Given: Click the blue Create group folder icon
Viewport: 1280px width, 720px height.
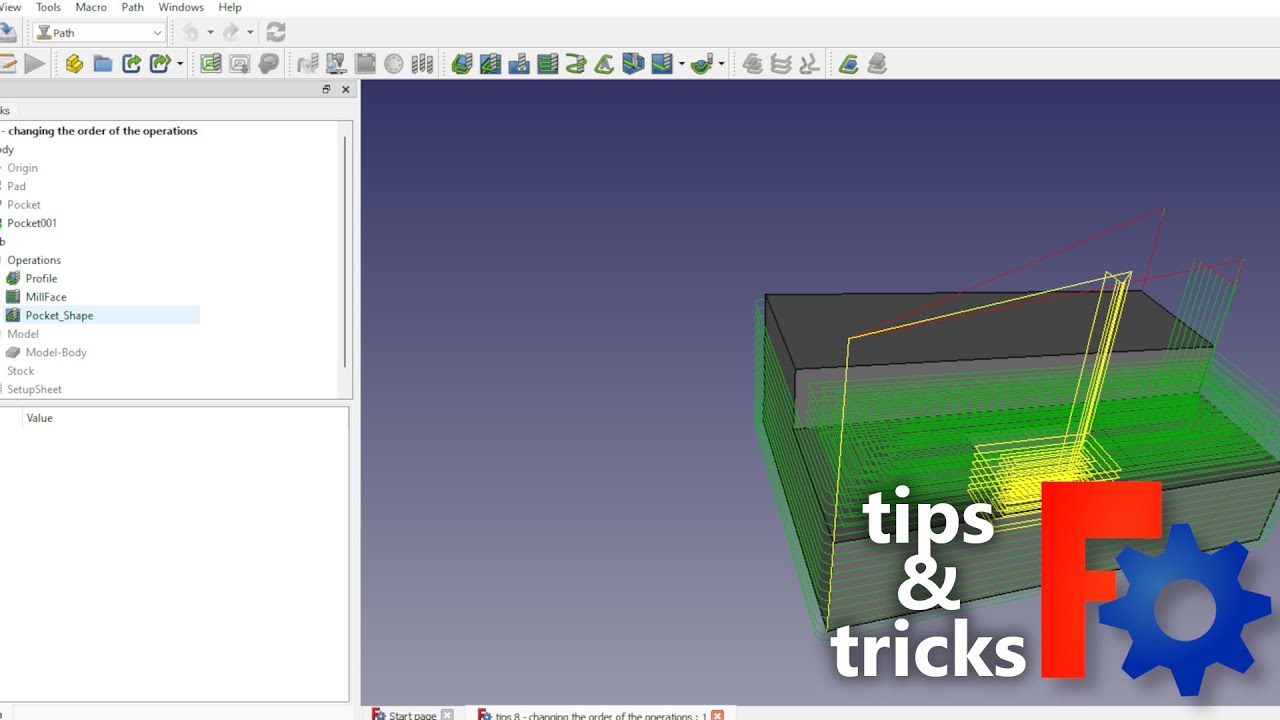Looking at the screenshot, I should coord(103,64).
